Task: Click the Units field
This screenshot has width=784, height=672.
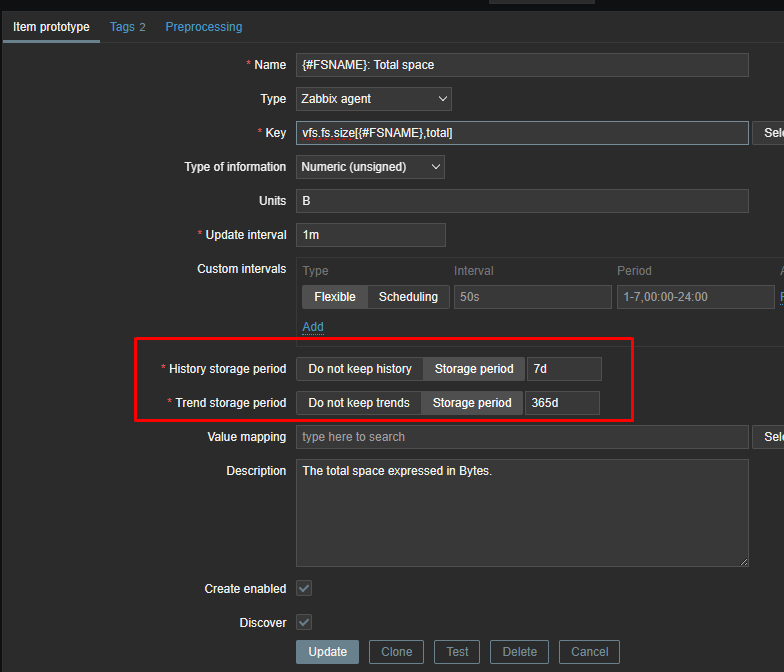Action: pyautogui.click(x=522, y=201)
